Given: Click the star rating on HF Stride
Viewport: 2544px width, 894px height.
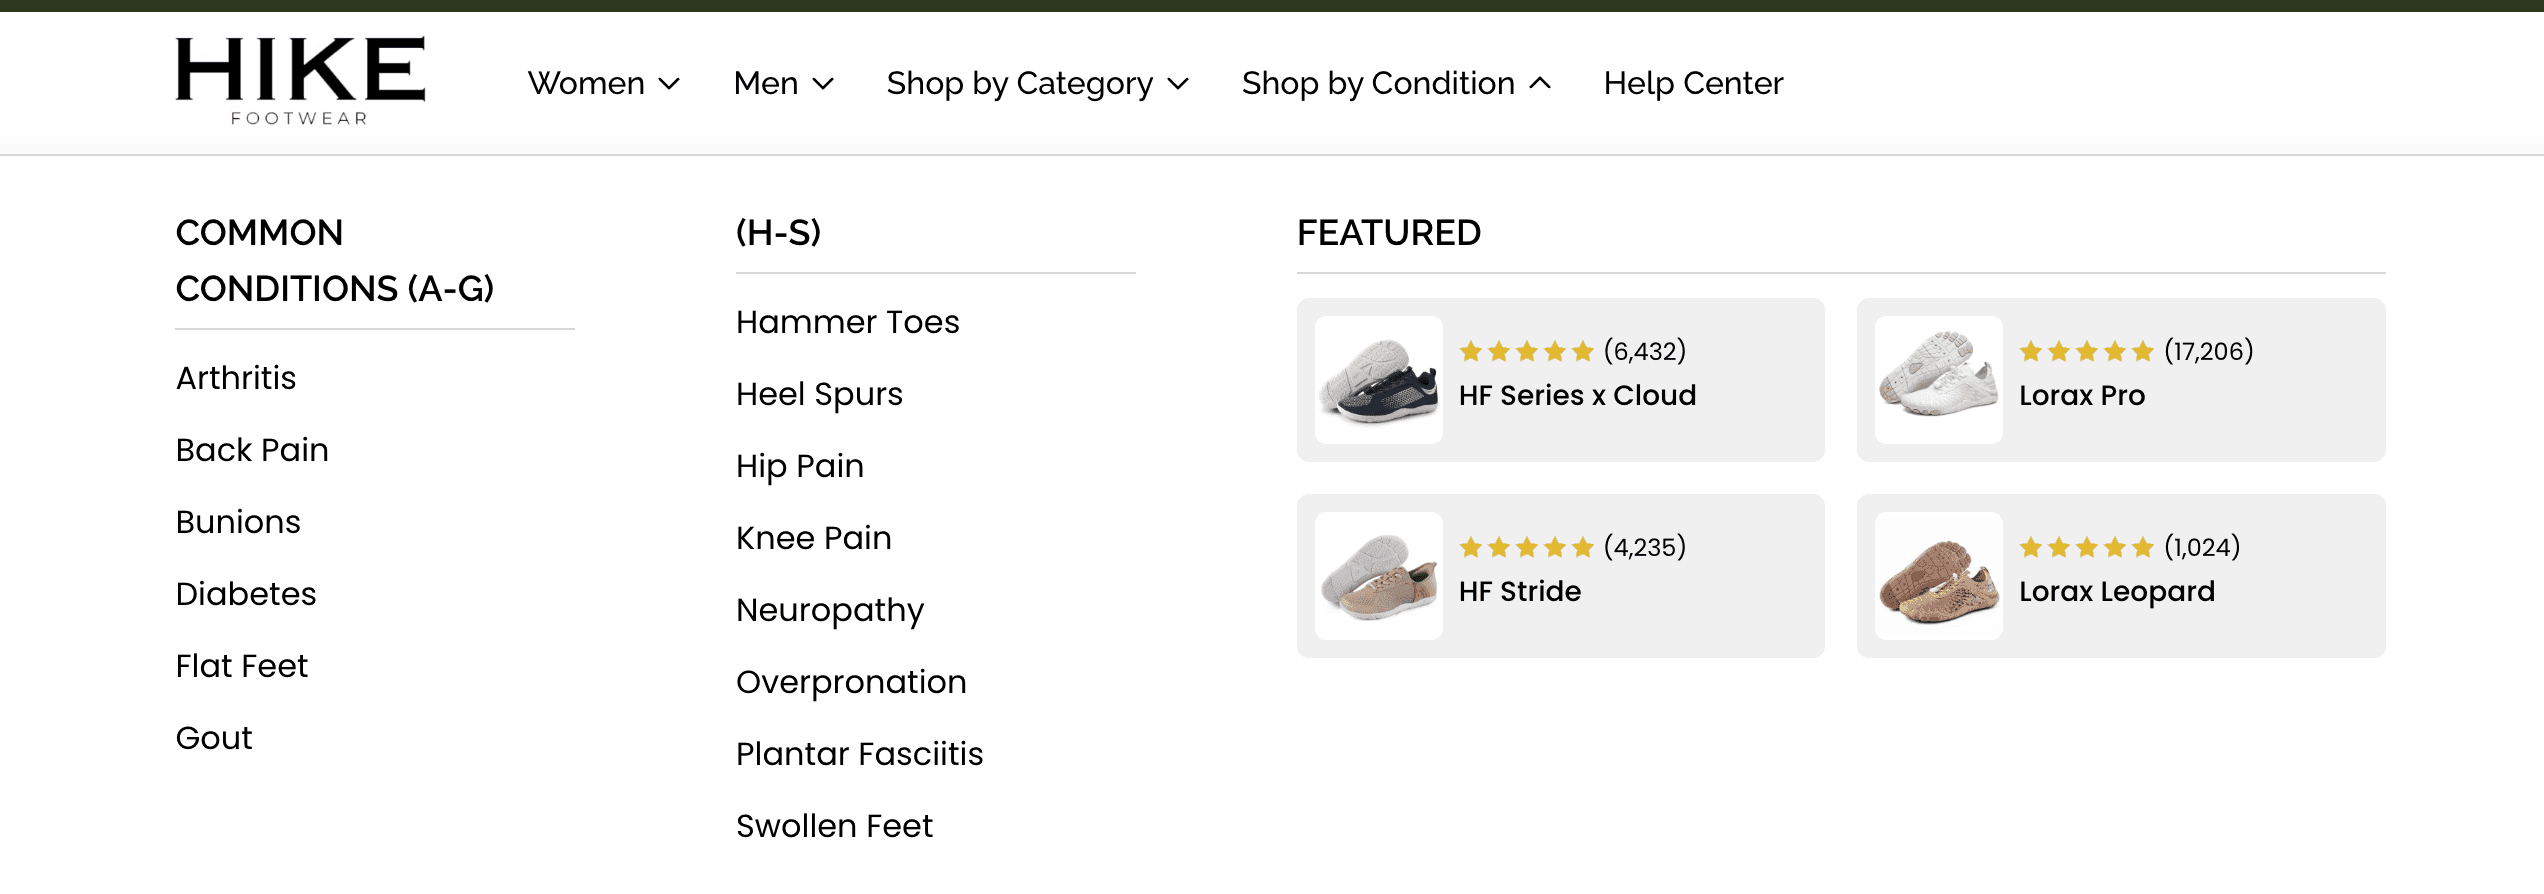Looking at the screenshot, I should point(1525,547).
